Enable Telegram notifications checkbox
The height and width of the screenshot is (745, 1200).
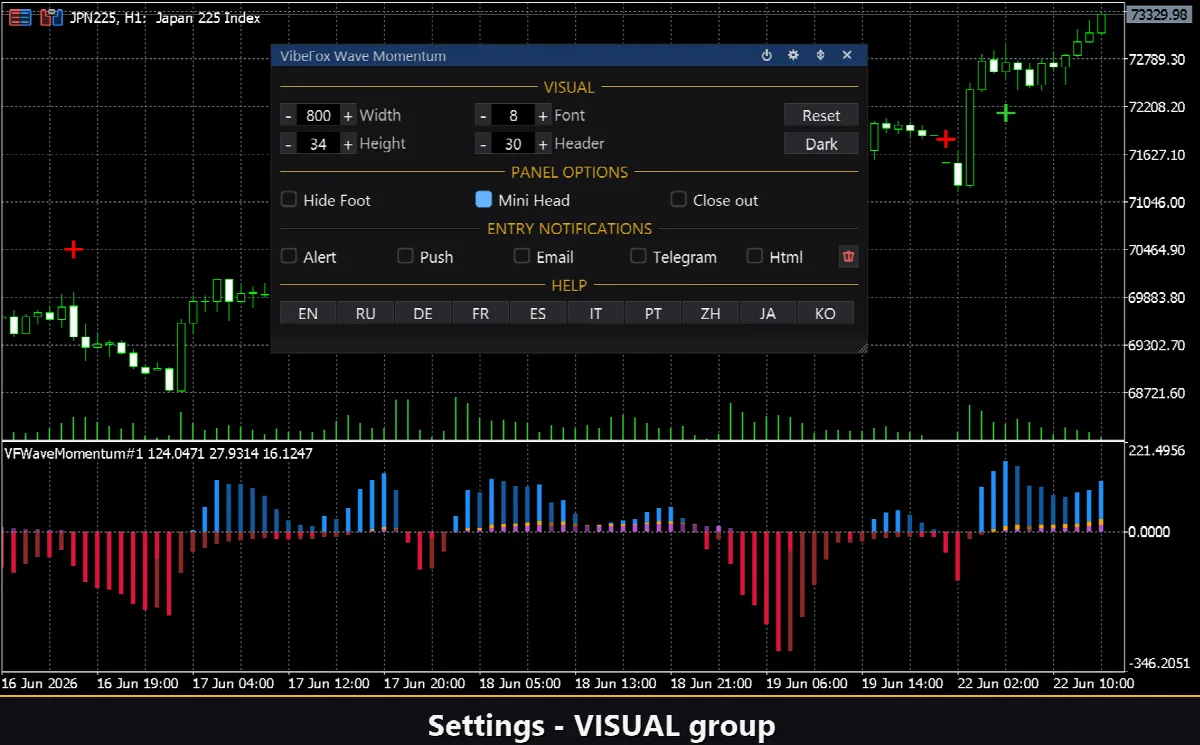638,257
